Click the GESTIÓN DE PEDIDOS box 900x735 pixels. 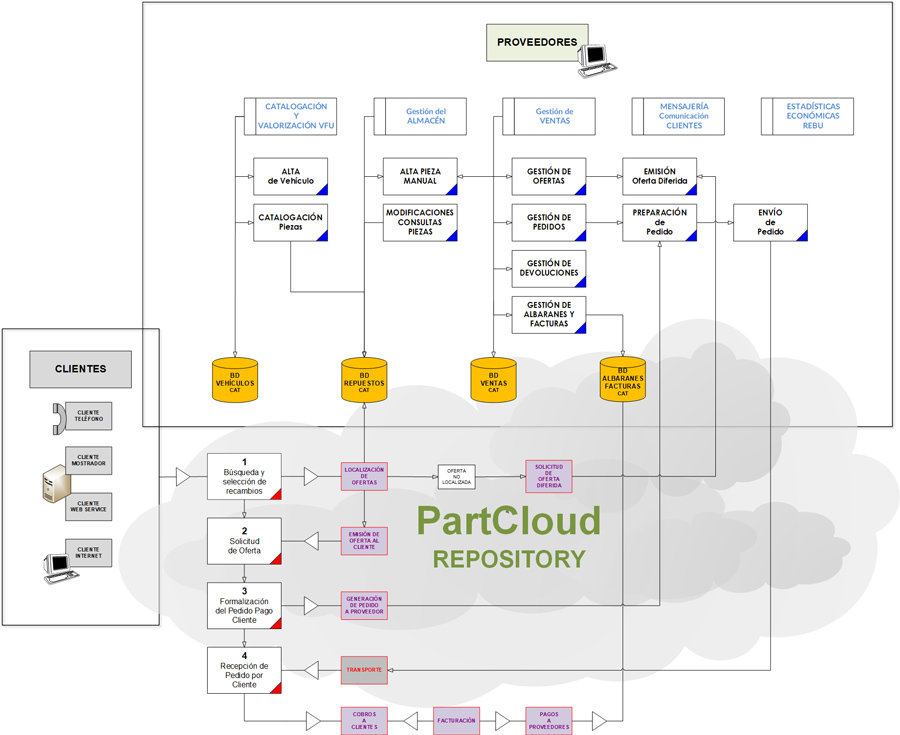click(549, 223)
